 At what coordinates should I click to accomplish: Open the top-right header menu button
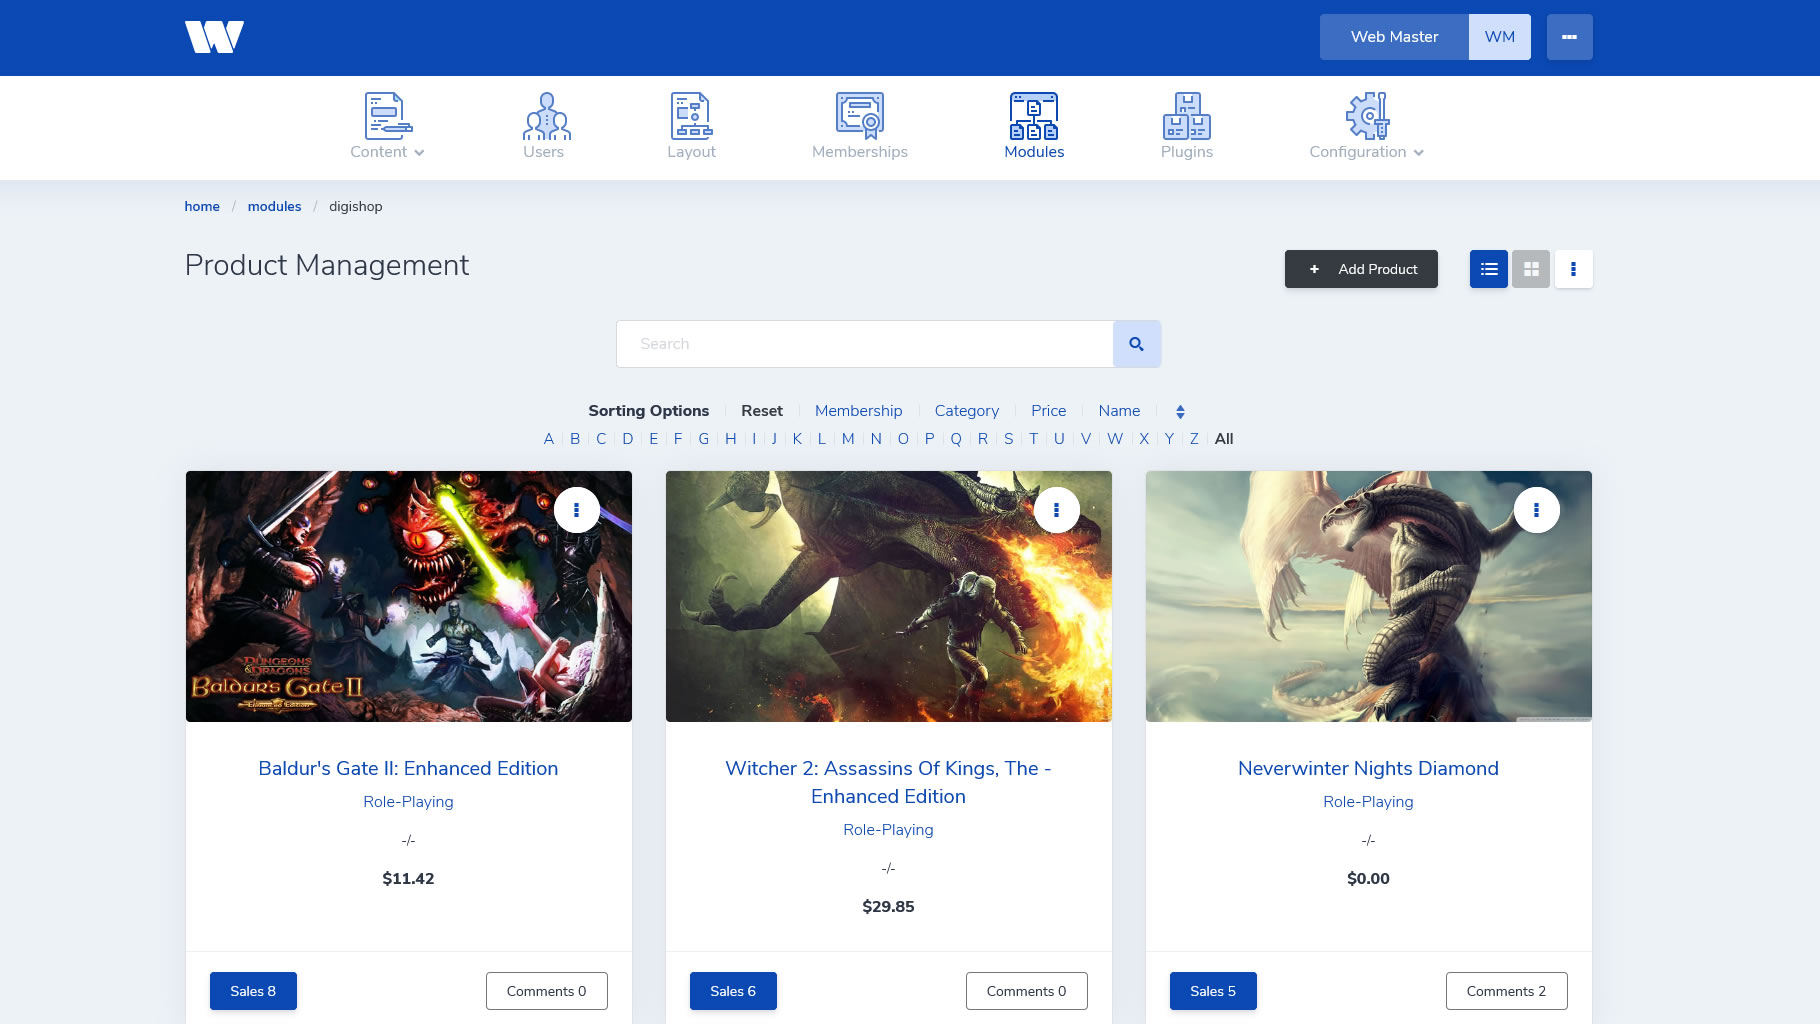tap(1570, 37)
